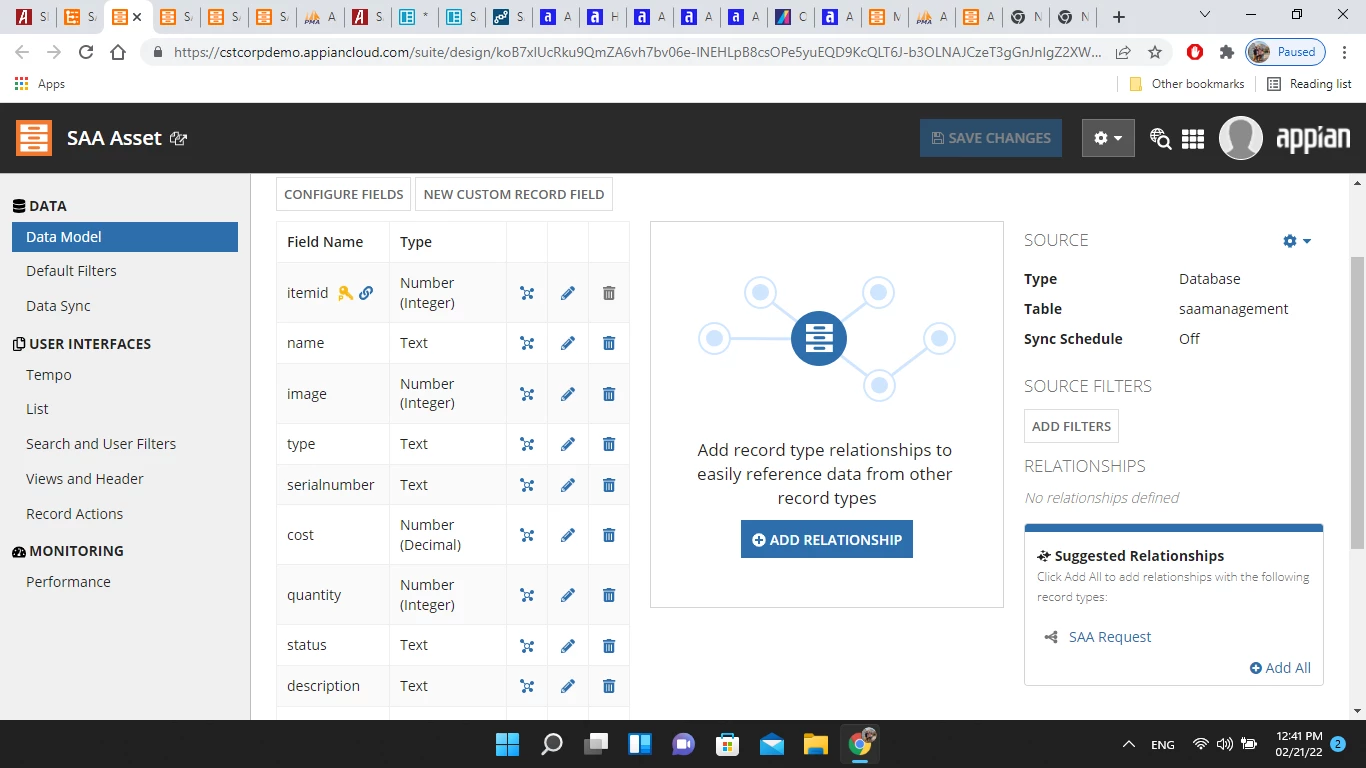Open Views and Header settings

point(85,479)
